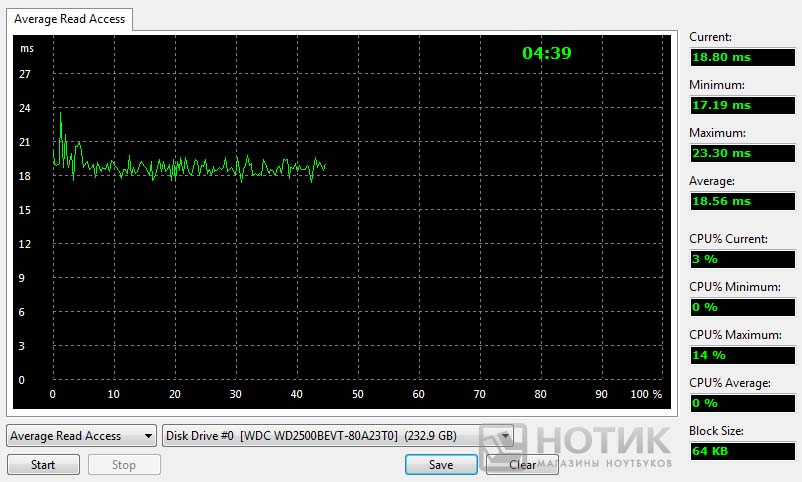
Task: Switch to the Average Read Access tab
Action: click(70, 19)
